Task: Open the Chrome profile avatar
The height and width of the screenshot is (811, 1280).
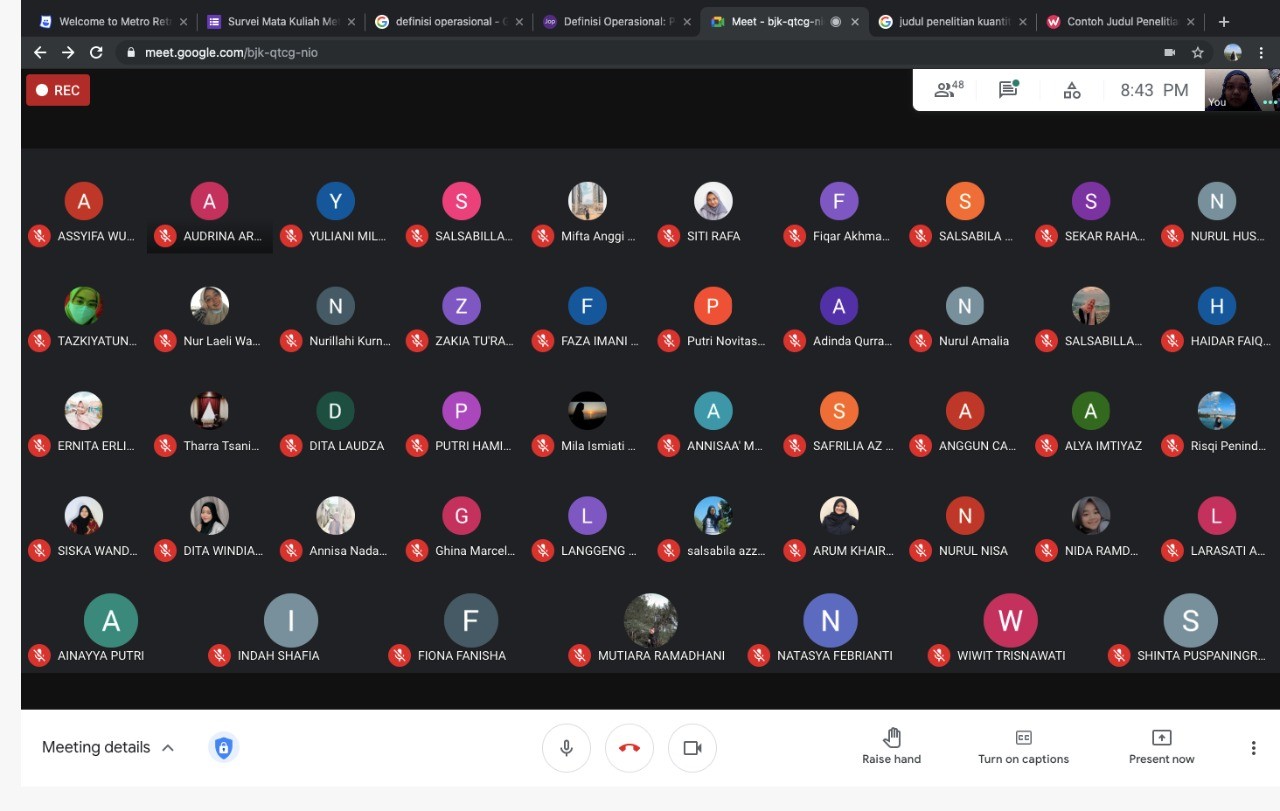Action: click(x=1233, y=52)
